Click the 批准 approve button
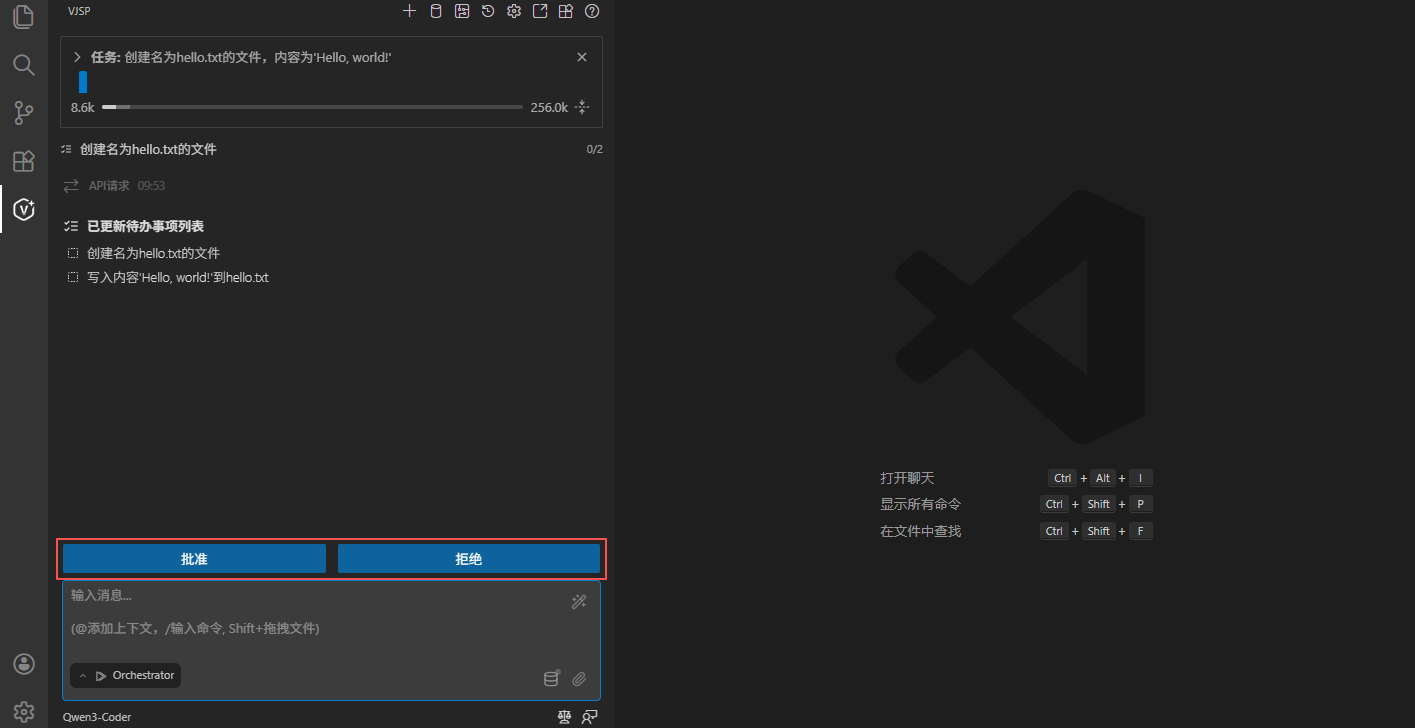 click(x=194, y=559)
